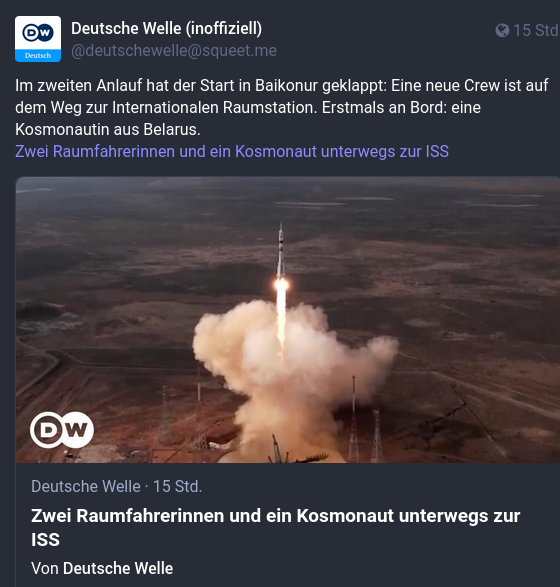Click the DW logo watermark on the image
This screenshot has height=587, width=560.
click(62, 429)
